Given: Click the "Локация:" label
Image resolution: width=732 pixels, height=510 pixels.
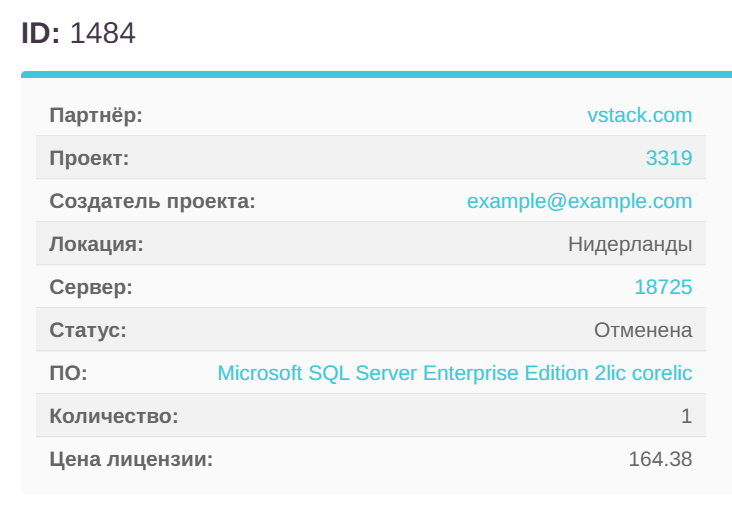Looking at the screenshot, I should tap(96, 244).
